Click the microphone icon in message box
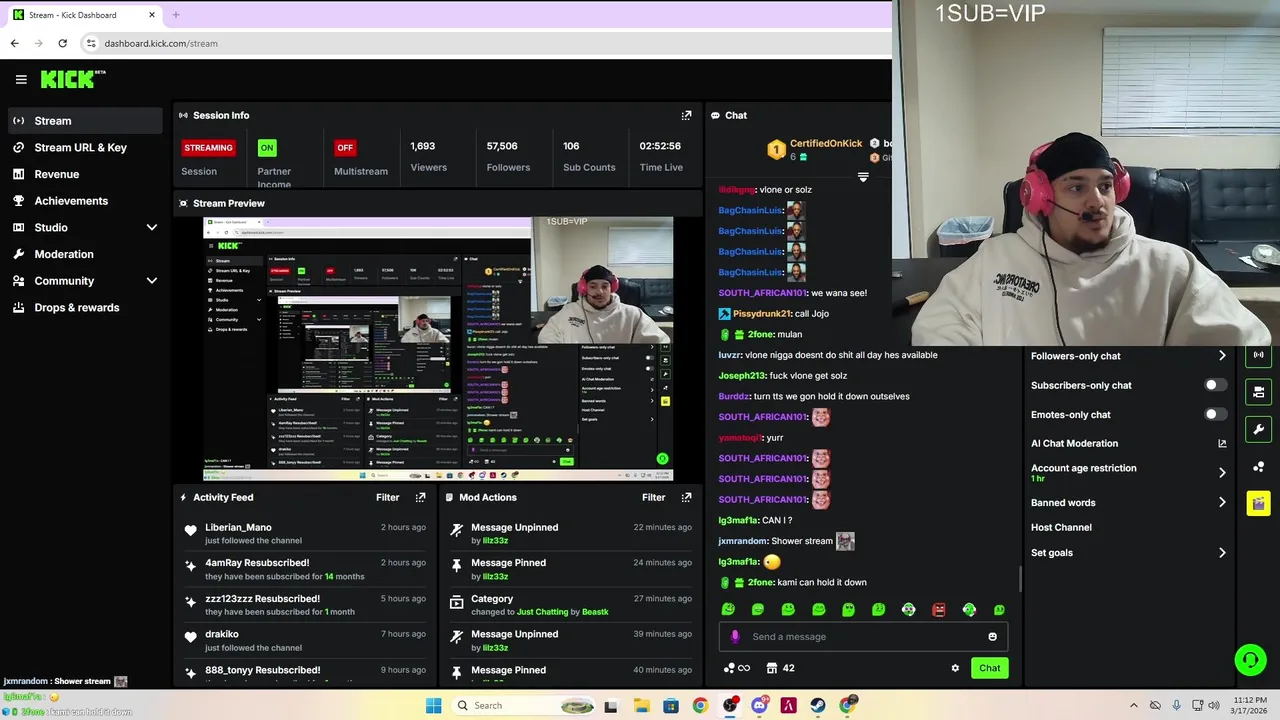Viewport: 1280px width, 720px height. pos(735,637)
